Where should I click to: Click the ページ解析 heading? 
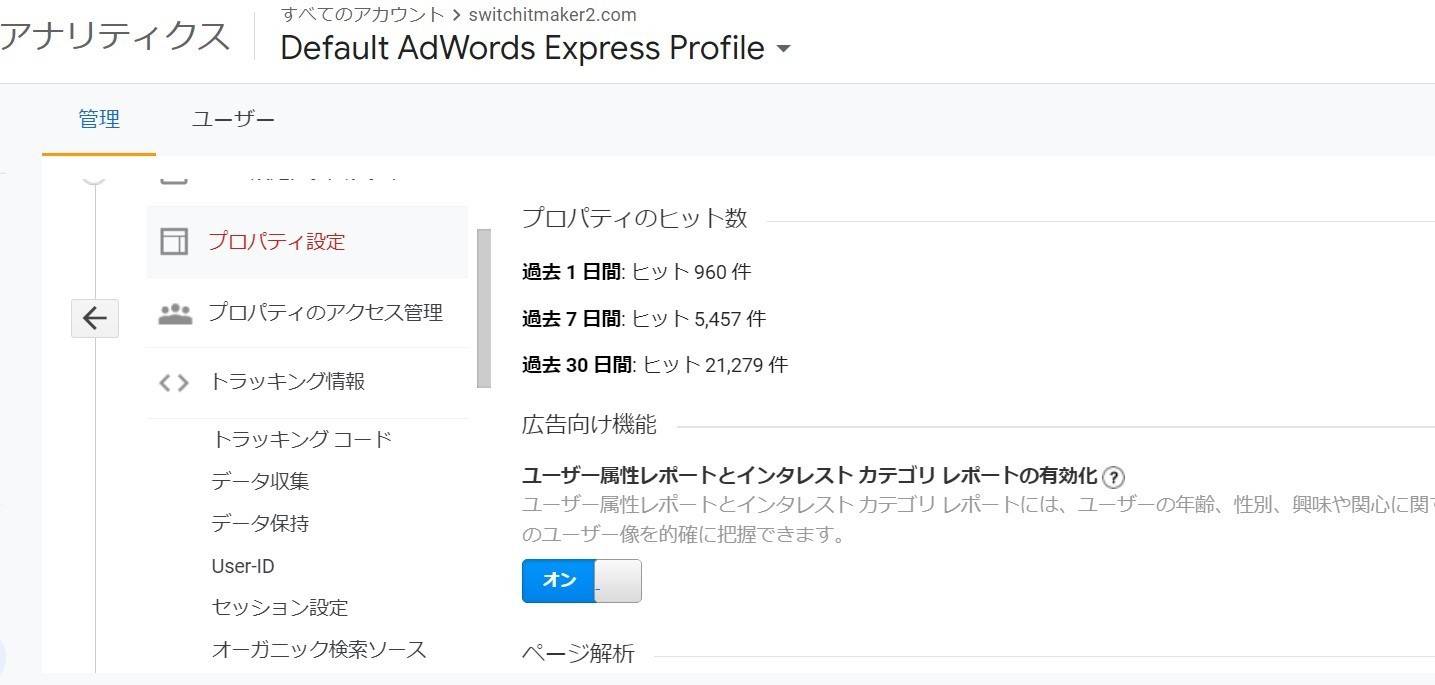pyautogui.click(x=578, y=654)
